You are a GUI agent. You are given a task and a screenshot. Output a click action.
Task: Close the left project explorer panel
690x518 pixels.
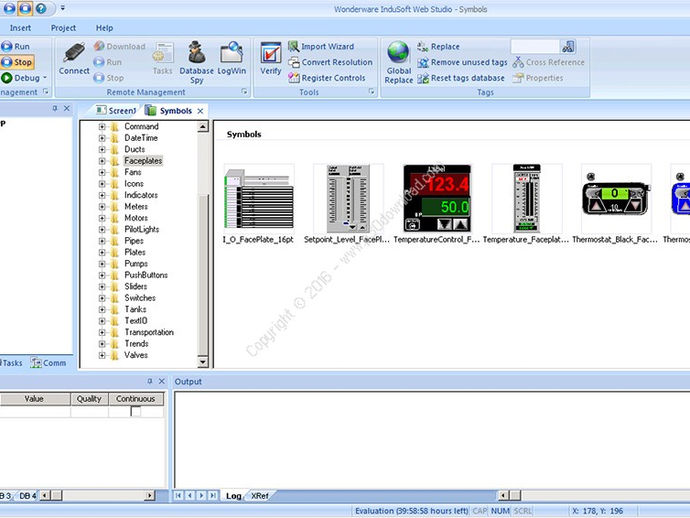(x=66, y=108)
